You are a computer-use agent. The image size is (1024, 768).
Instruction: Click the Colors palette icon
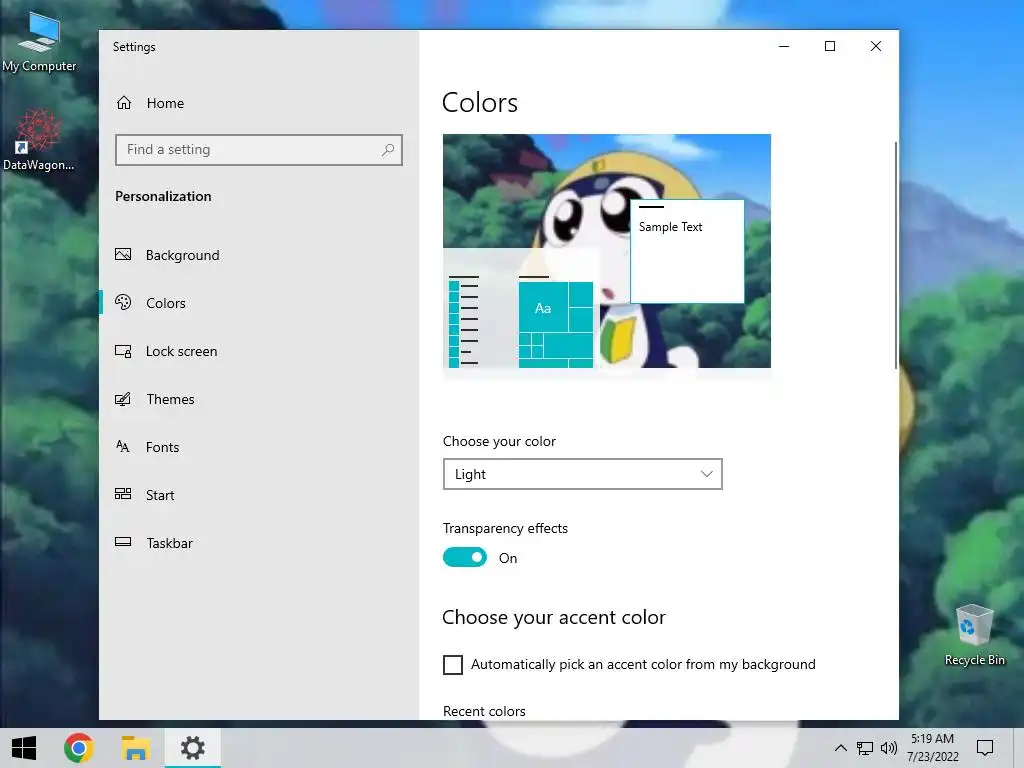tap(123, 302)
